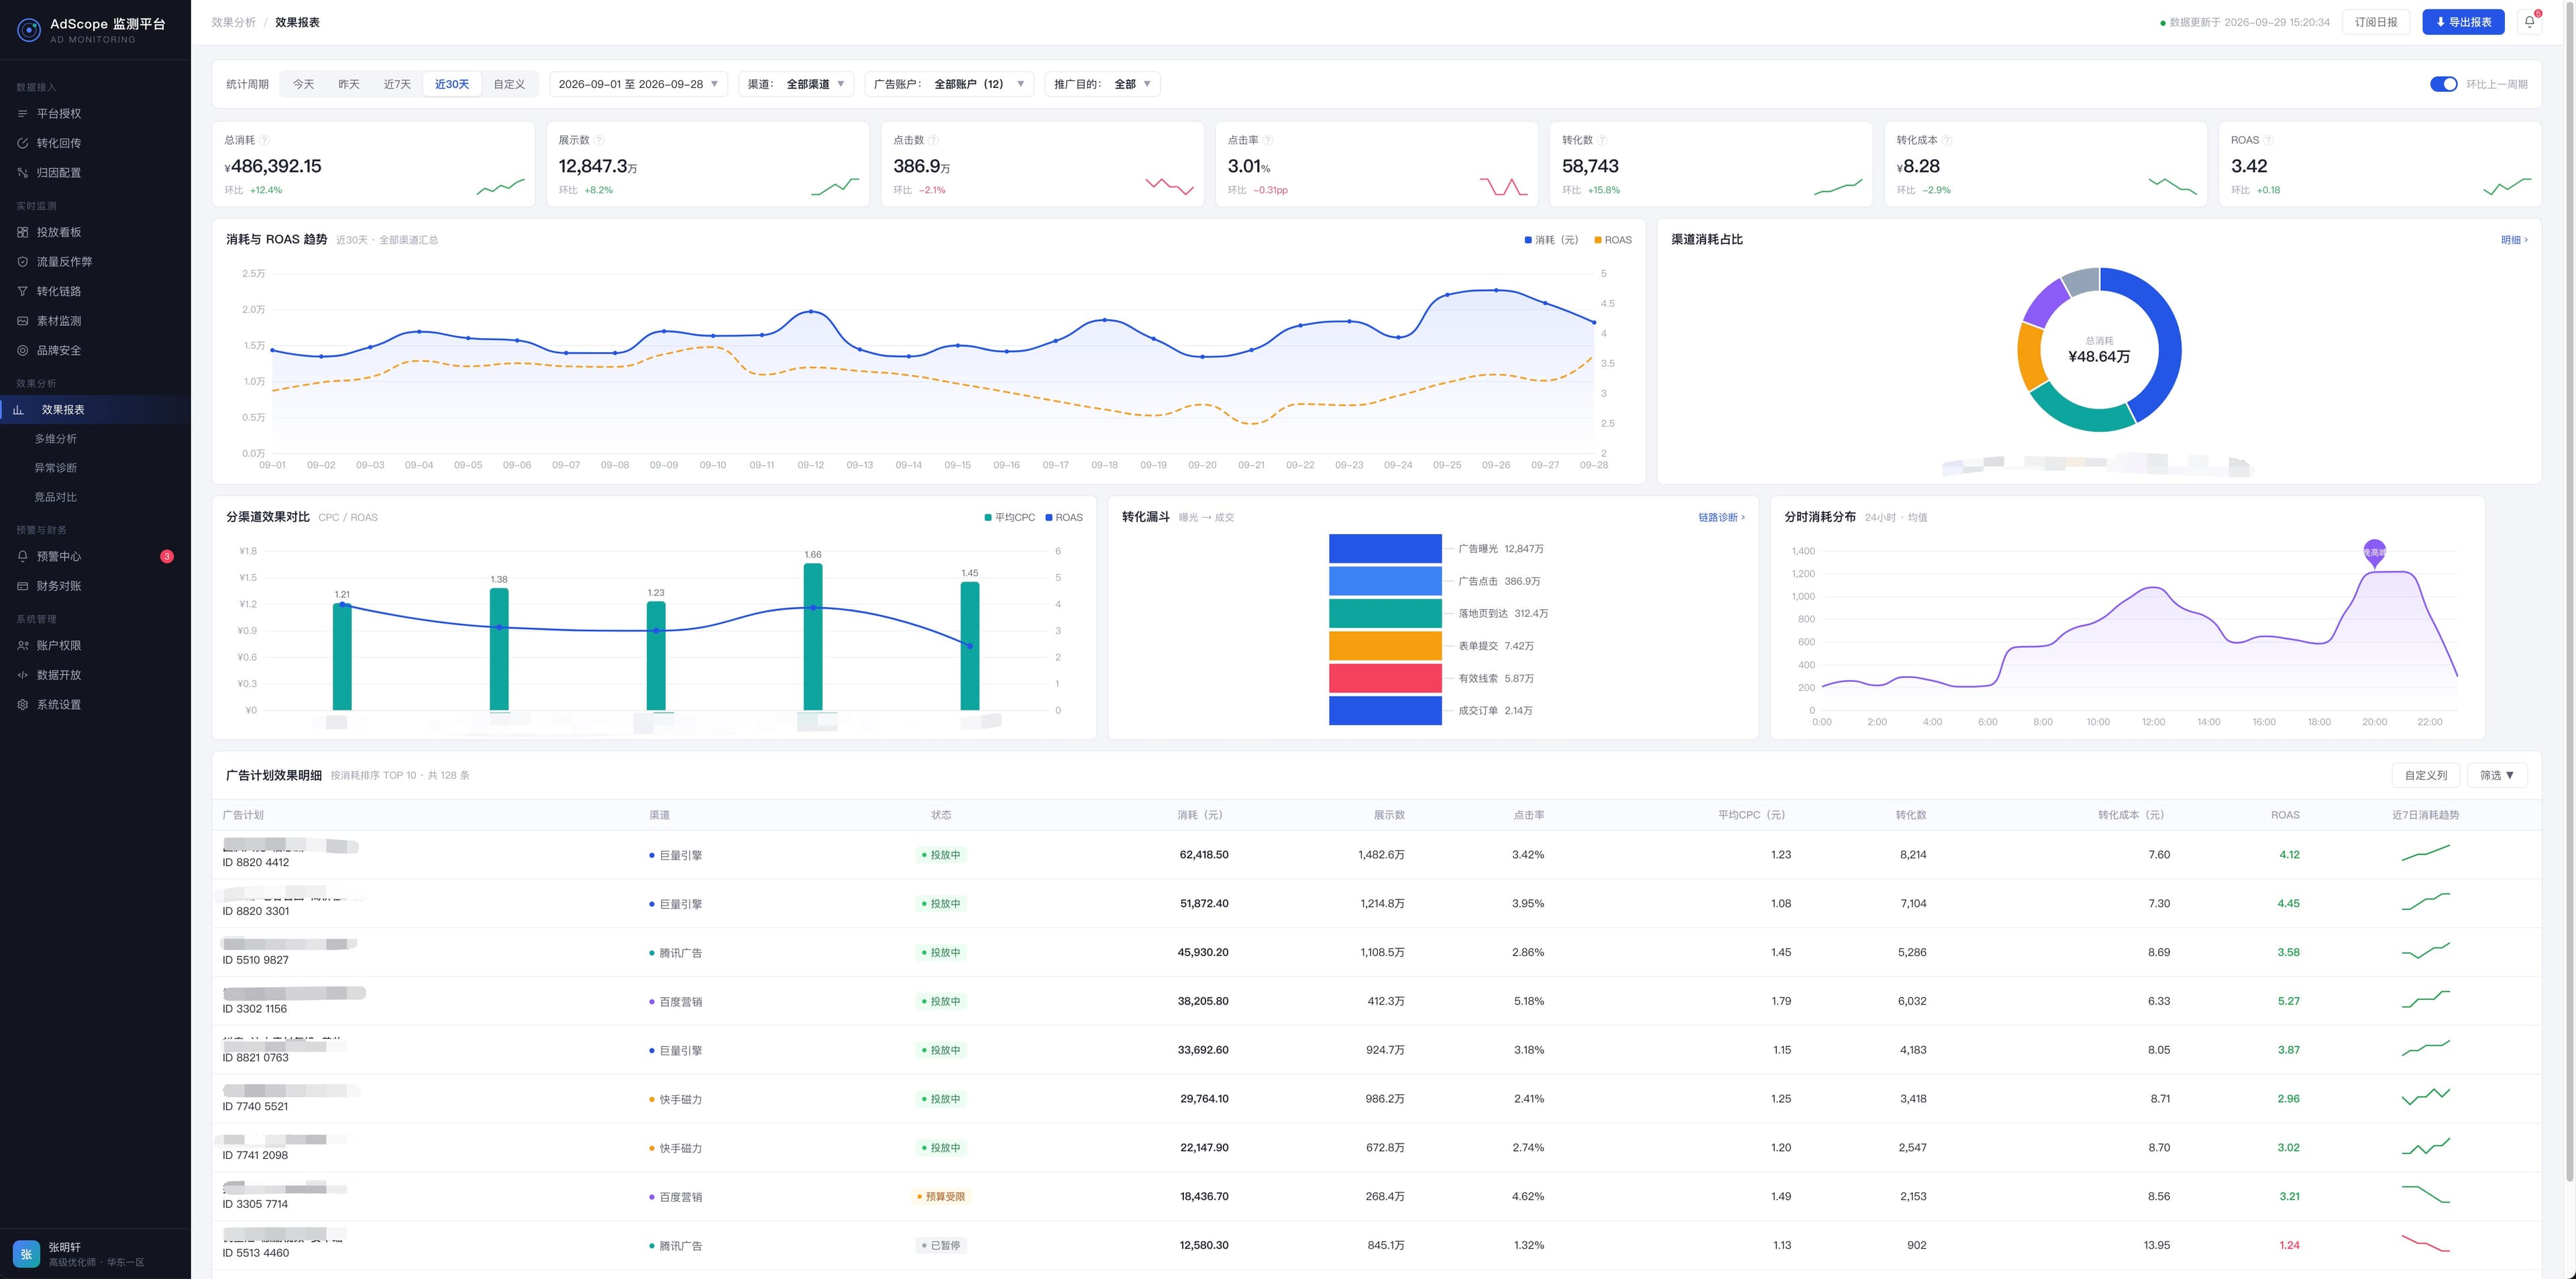Click the 广告曝光 blue funnel bar
This screenshot has width=2576, height=1279.
pos(1385,549)
